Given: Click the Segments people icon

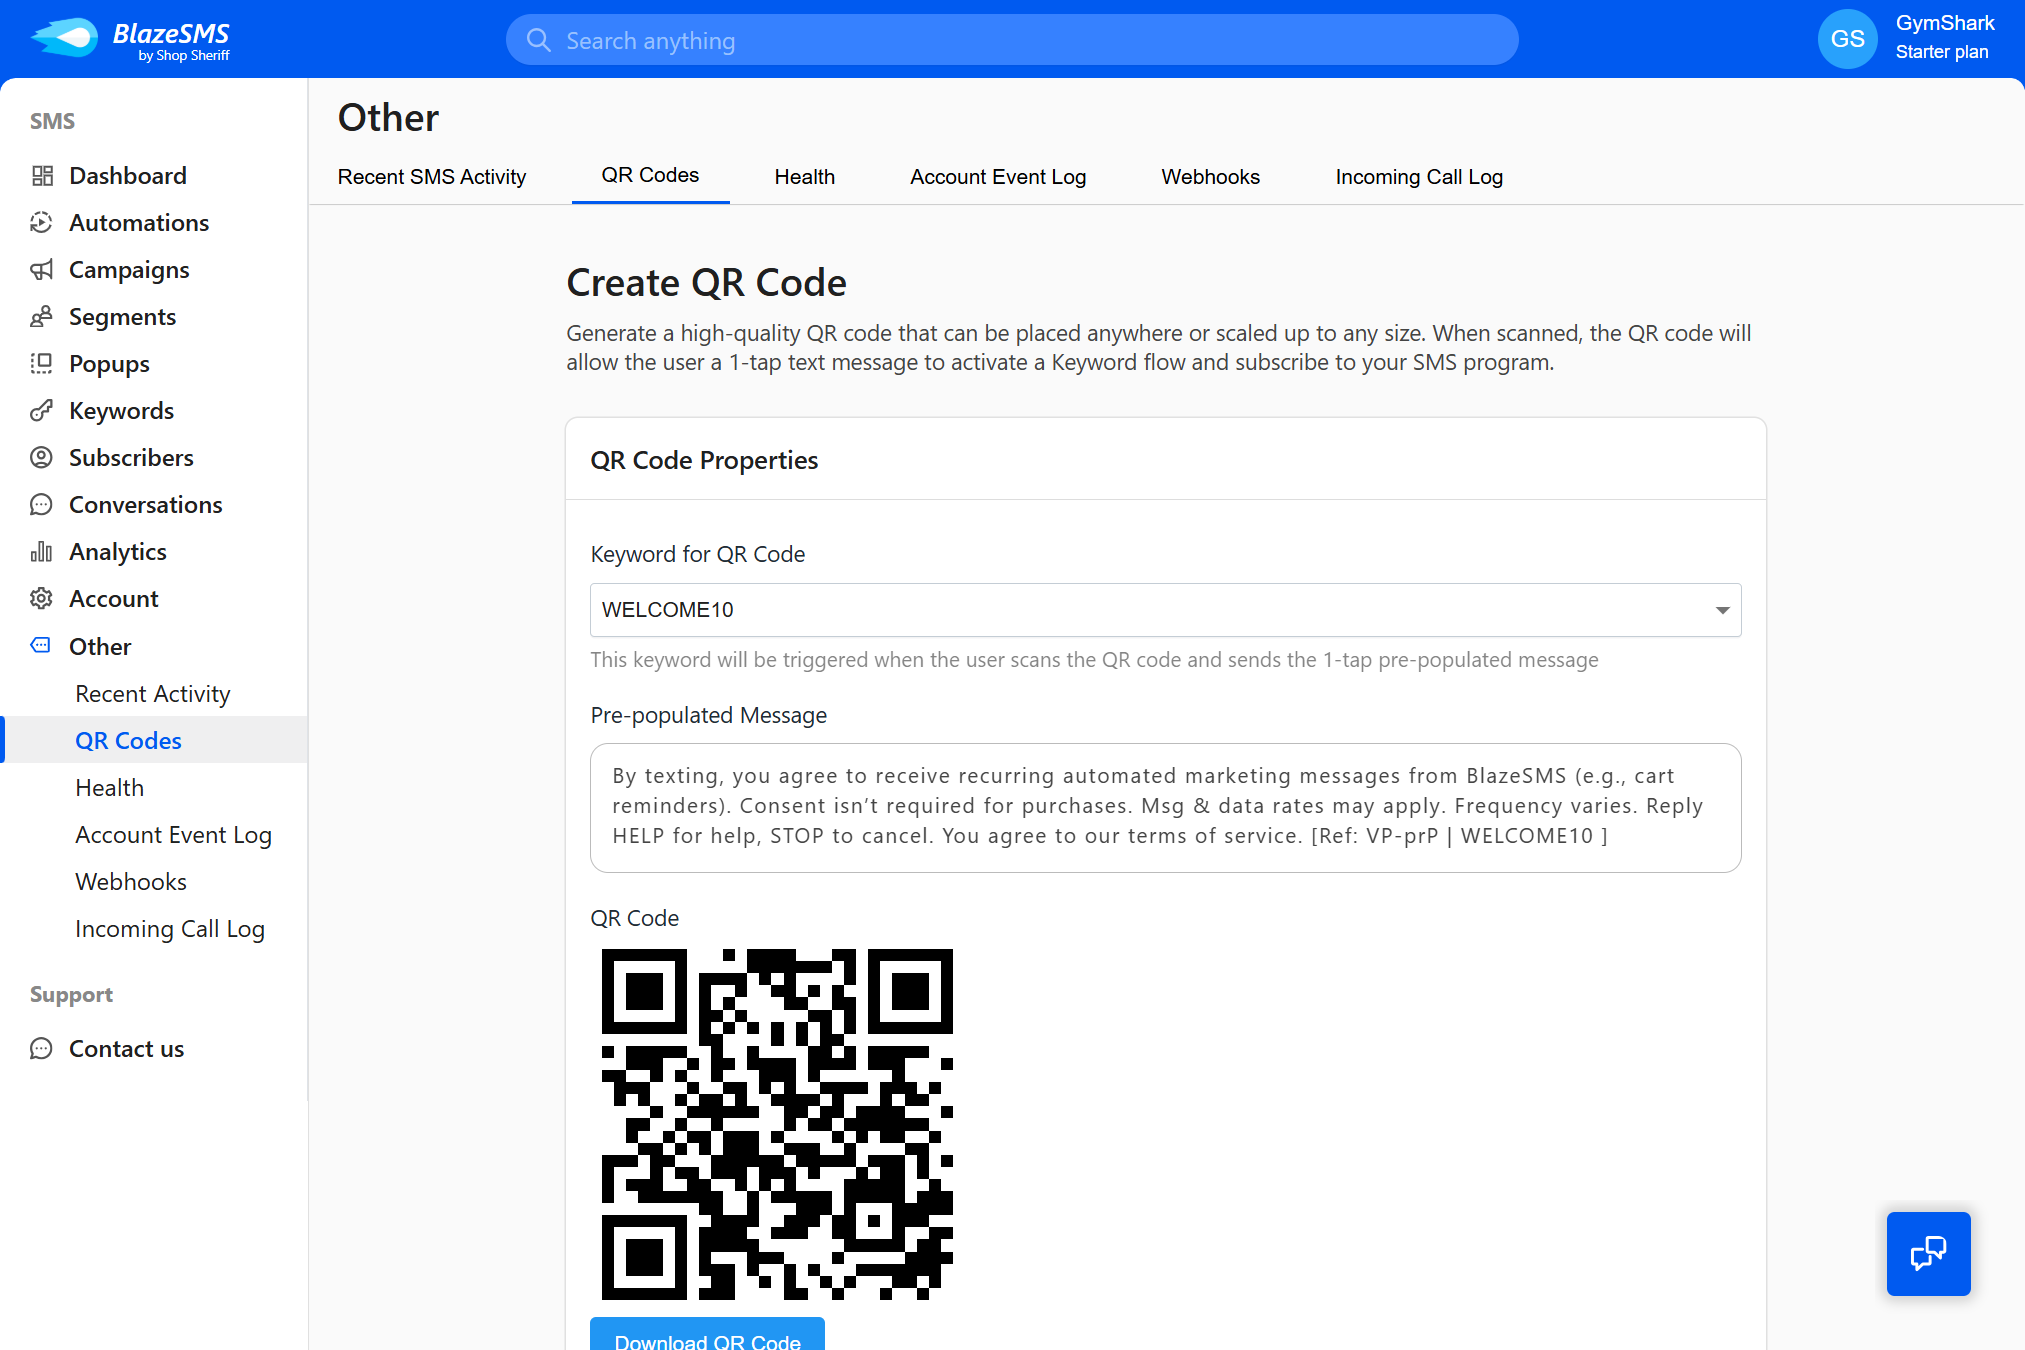Looking at the screenshot, I should (x=42, y=317).
